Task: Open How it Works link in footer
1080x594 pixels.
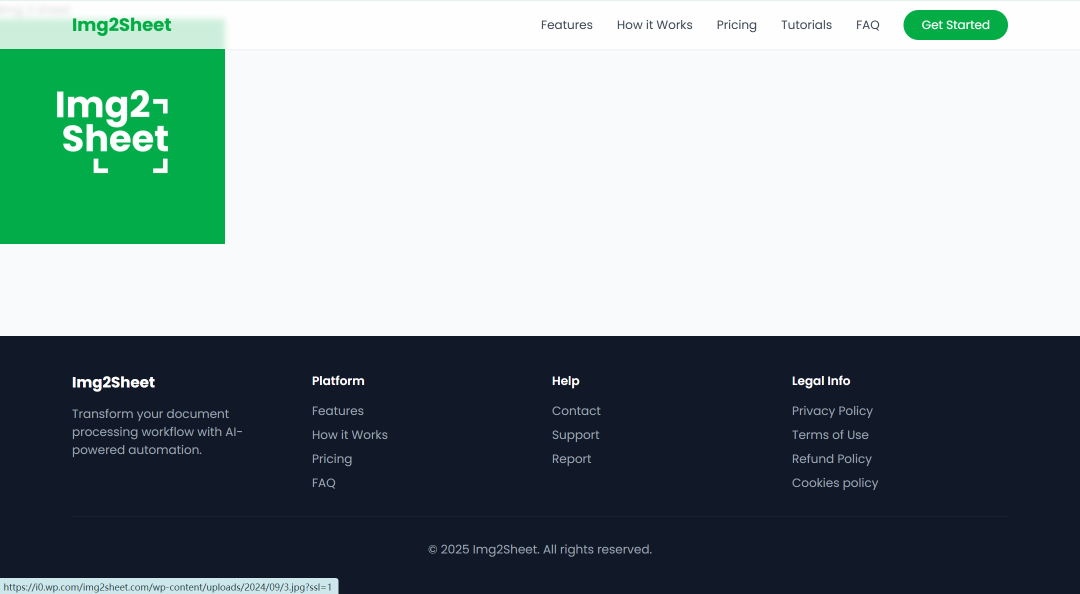Action: coord(349,435)
